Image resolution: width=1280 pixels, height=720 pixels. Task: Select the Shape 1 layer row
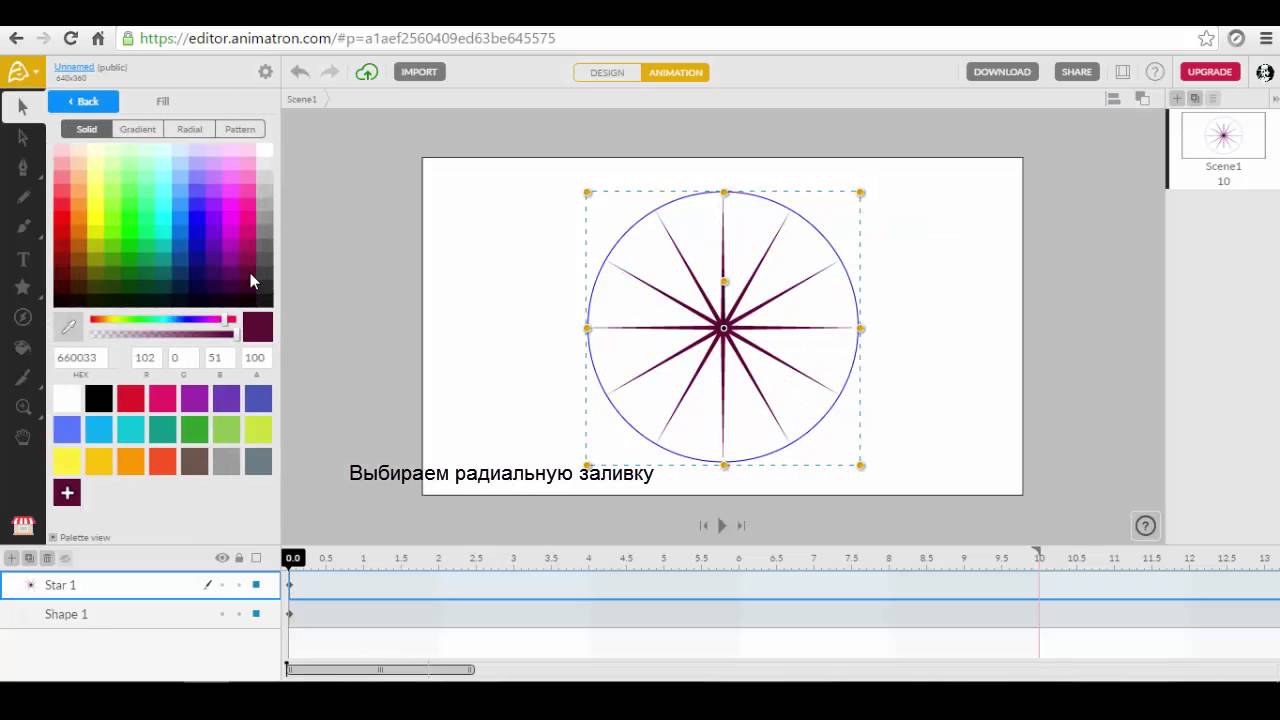140,614
